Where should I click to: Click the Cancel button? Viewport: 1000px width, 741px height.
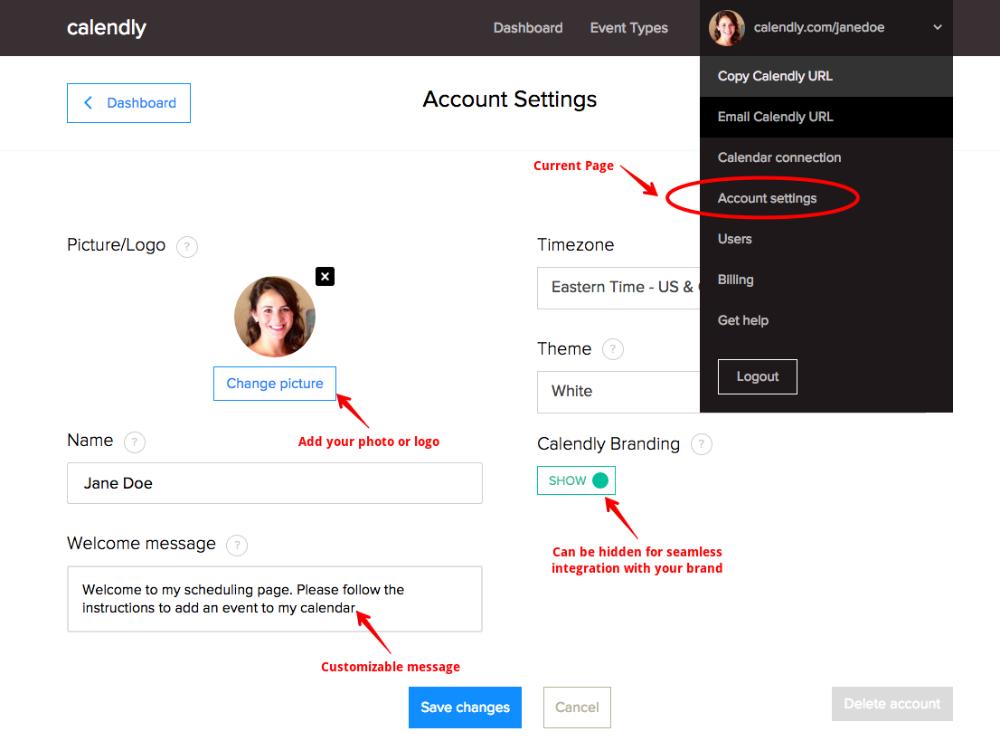pos(577,707)
